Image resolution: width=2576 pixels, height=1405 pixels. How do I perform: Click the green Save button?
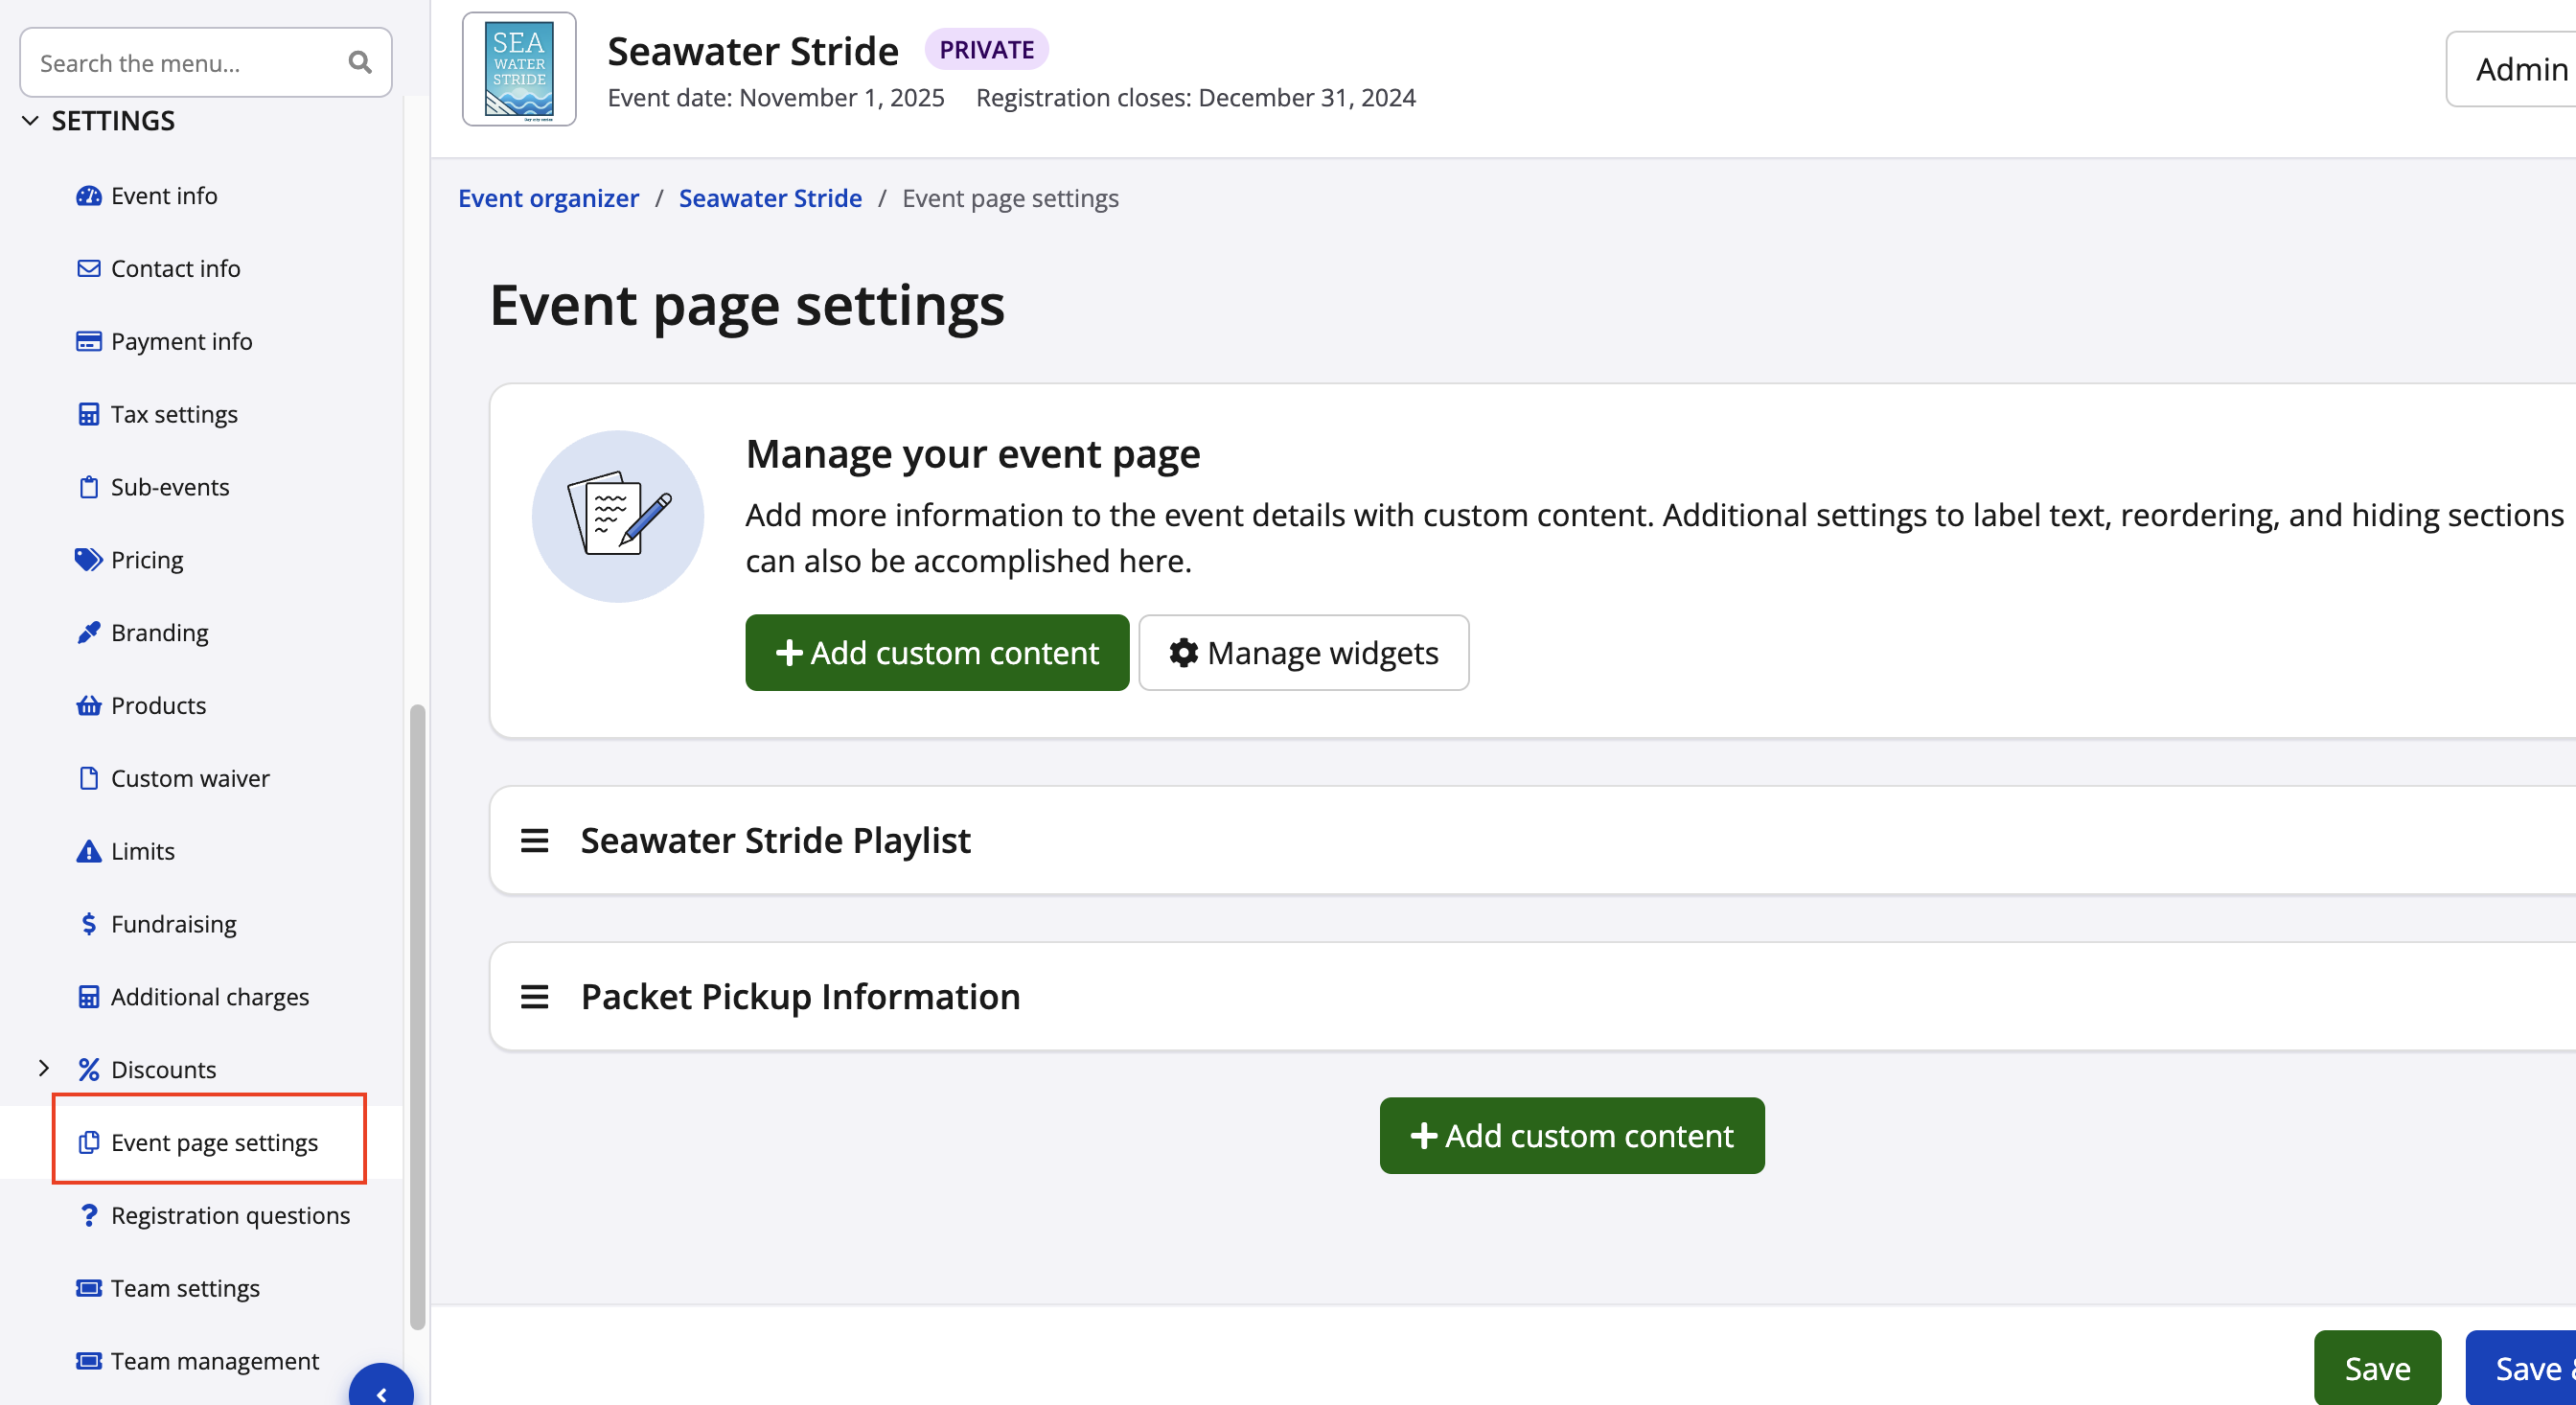pyautogui.click(x=2376, y=1368)
